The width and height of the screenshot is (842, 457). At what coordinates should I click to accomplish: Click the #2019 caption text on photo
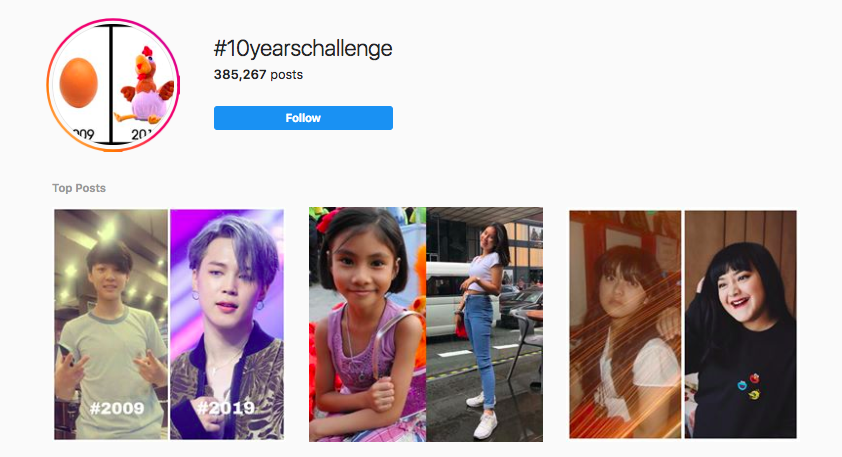[225, 408]
